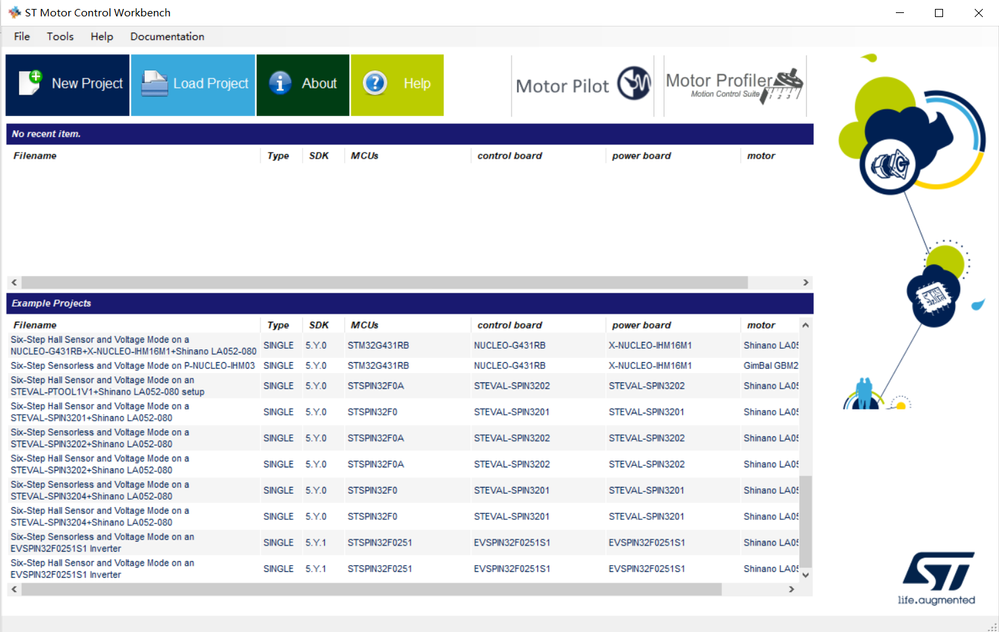Click the No recent item header bar
This screenshot has width=999, height=632.
click(410, 134)
